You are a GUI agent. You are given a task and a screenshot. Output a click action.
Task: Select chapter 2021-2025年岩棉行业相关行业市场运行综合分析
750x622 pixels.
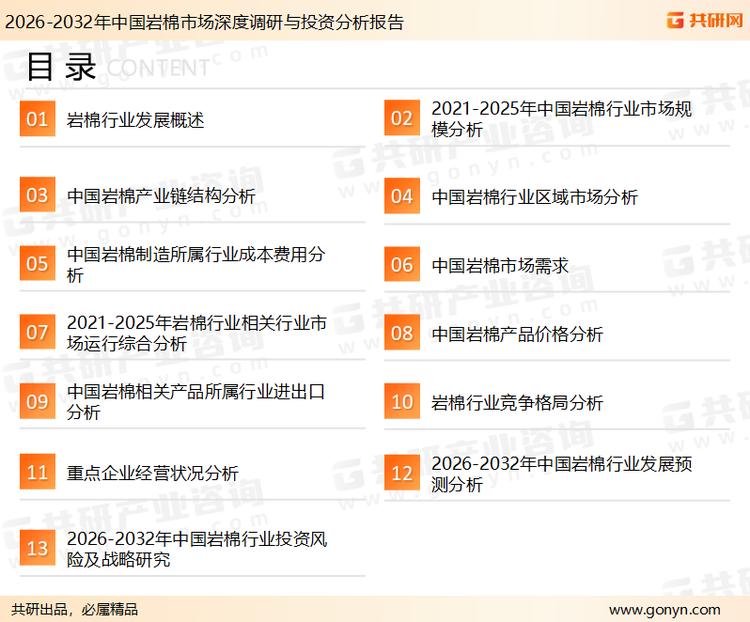[x=197, y=333]
